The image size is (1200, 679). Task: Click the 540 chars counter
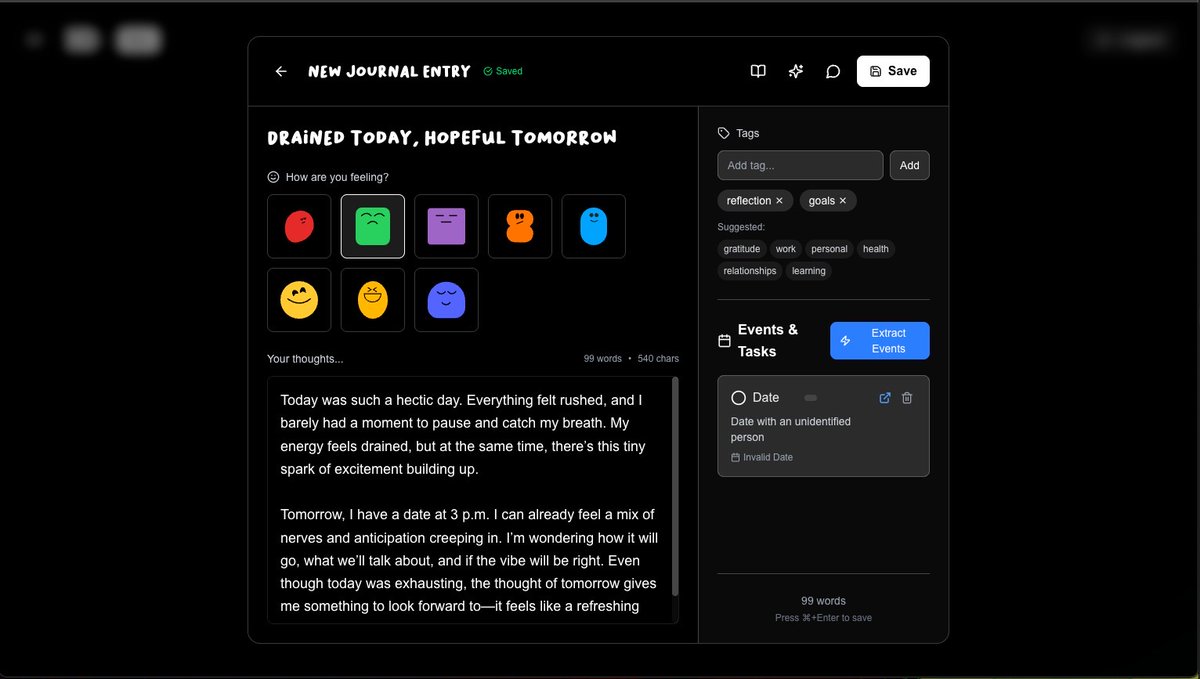[658, 358]
